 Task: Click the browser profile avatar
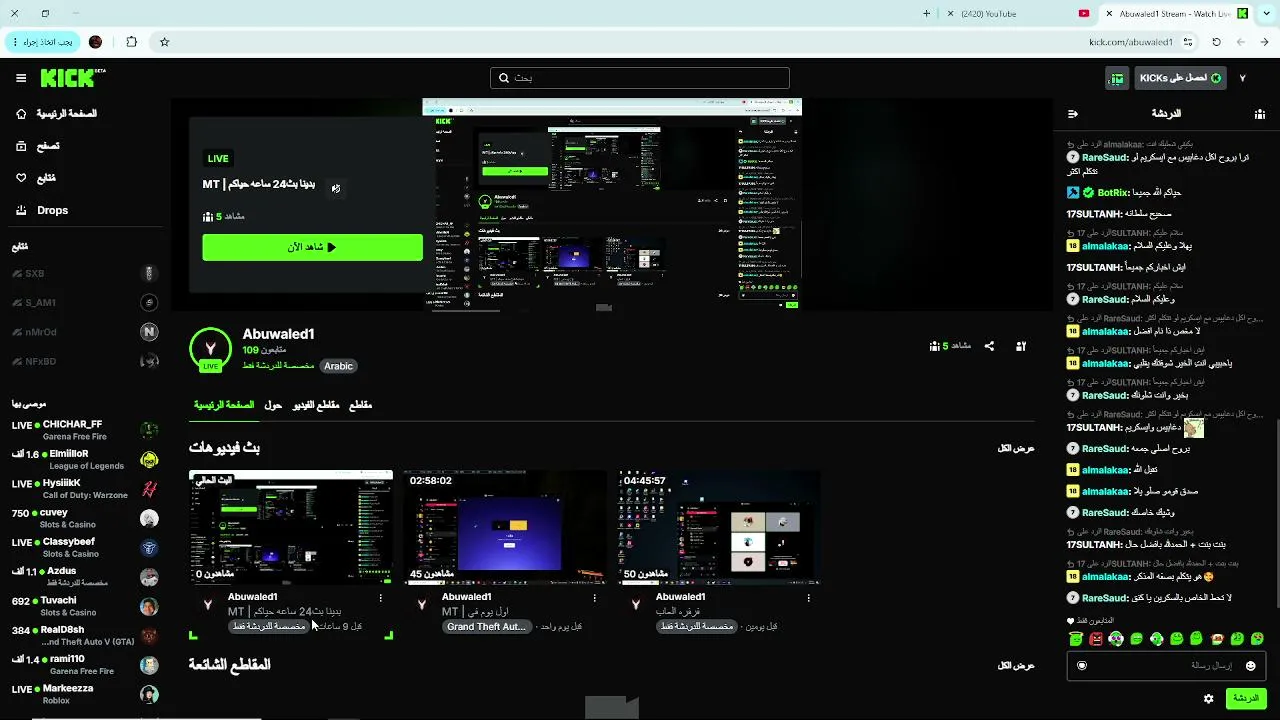point(96,42)
